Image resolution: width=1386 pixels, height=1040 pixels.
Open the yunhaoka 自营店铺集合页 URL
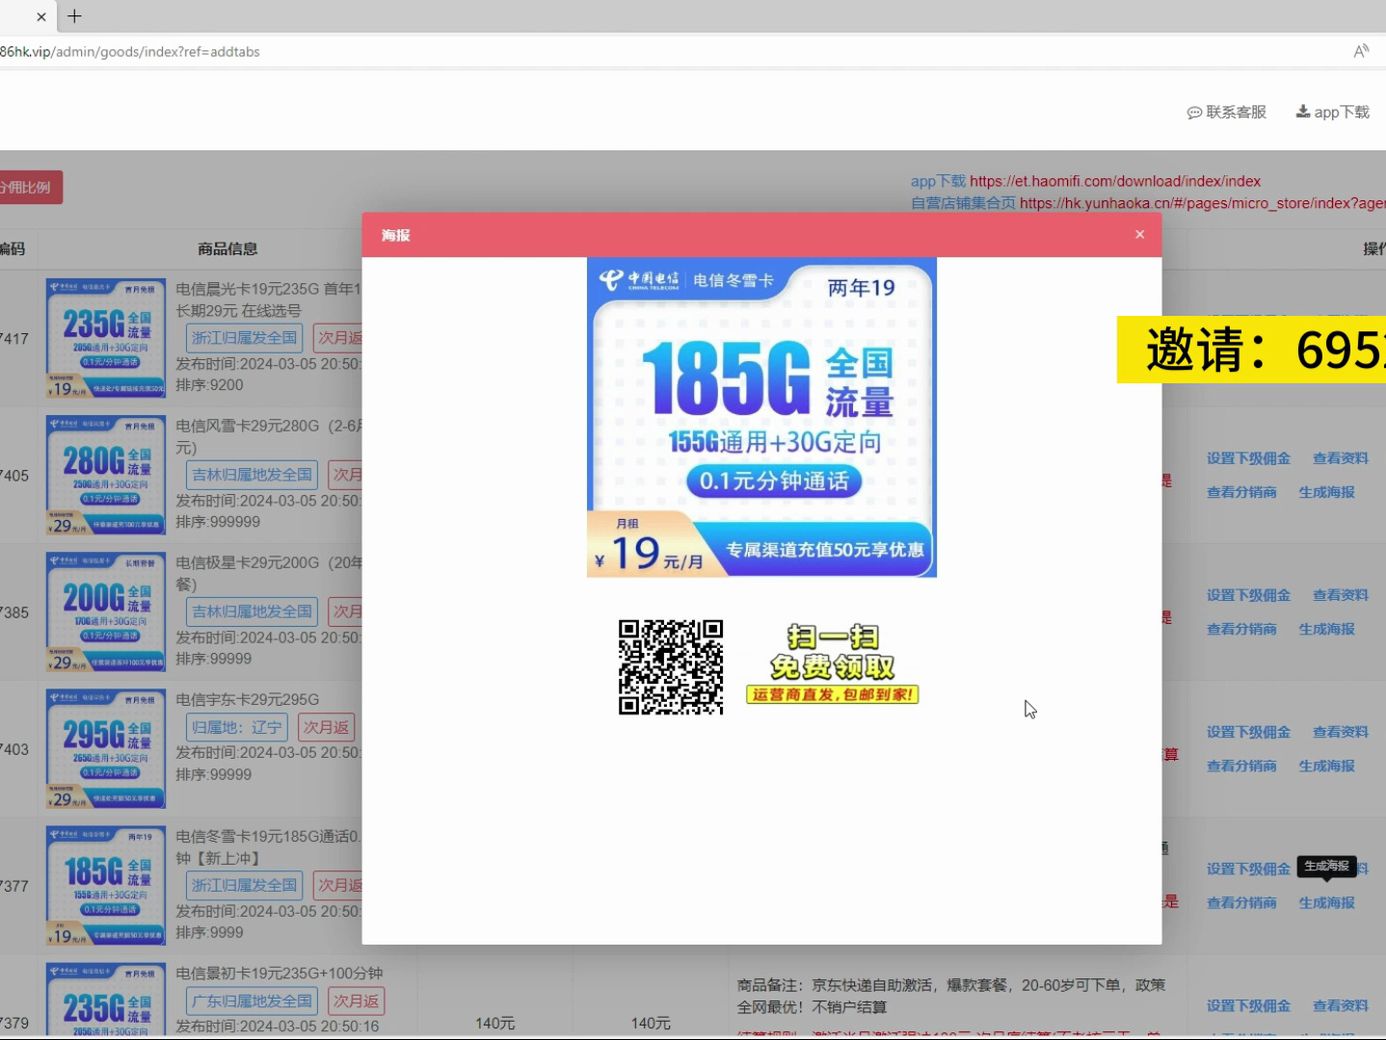[1202, 203]
